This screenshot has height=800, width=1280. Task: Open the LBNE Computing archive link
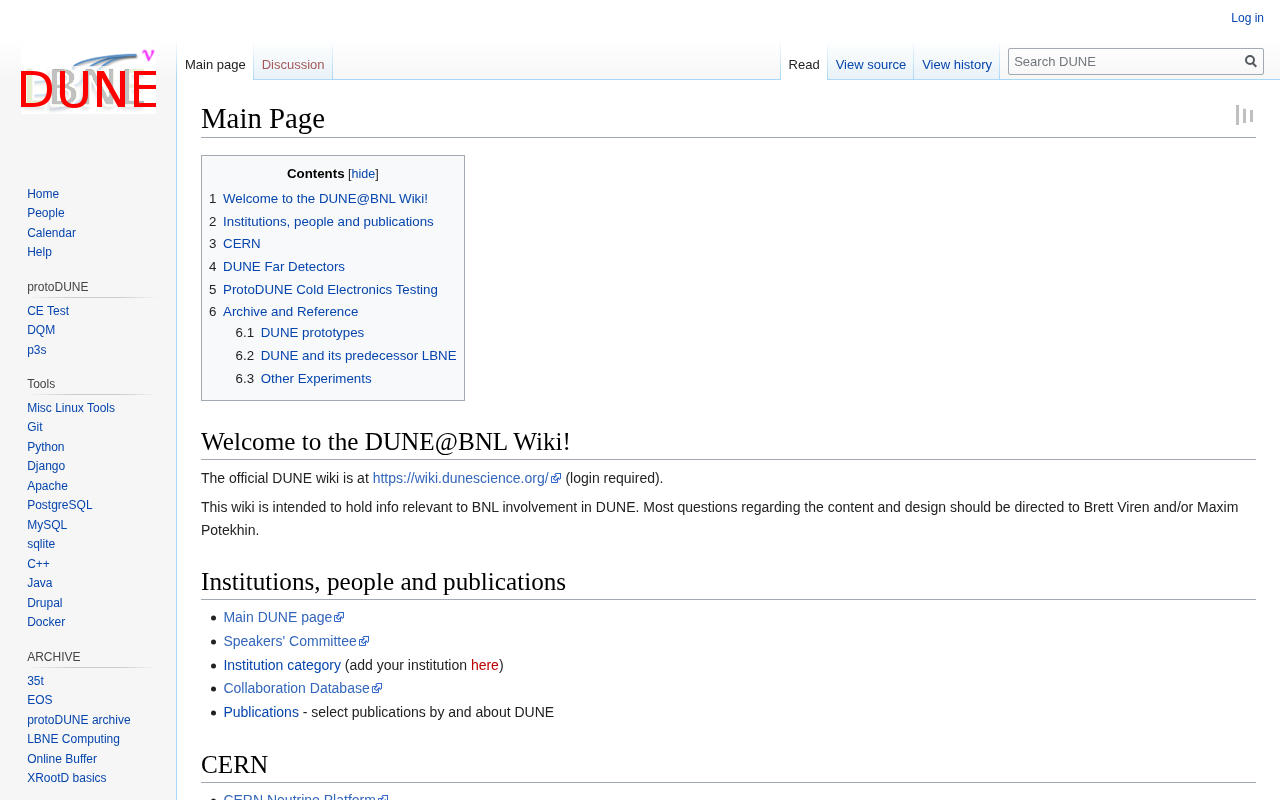pyautogui.click(x=73, y=739)
